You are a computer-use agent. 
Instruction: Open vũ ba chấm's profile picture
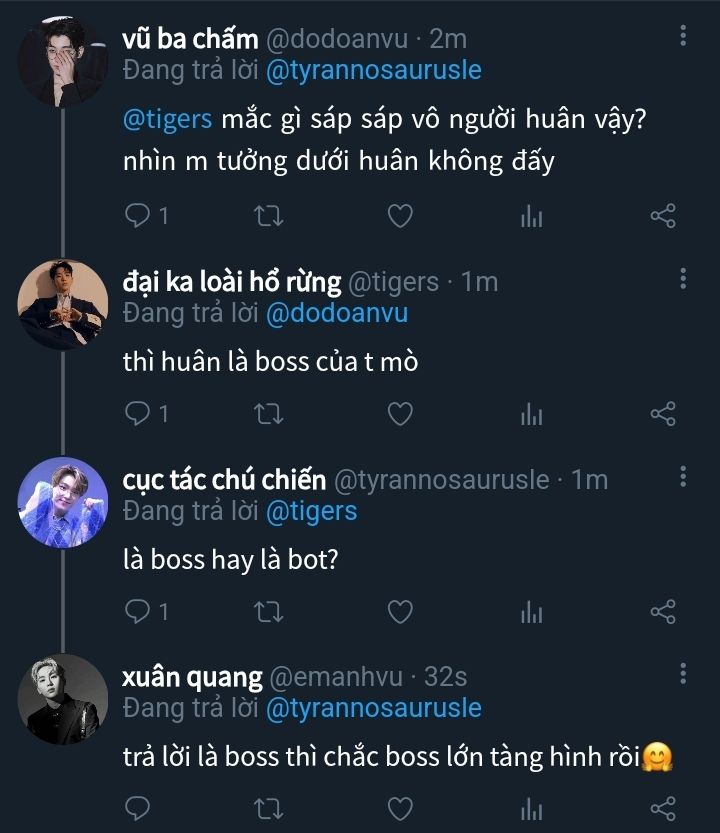pyautogui.click(x=62, y=62)
